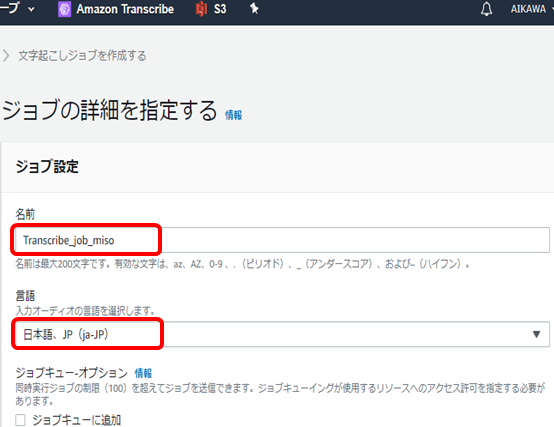Go to Amazon Transcribe via its text label
The width and height of the screenshot is (554, 427).
tap(125, 9)
